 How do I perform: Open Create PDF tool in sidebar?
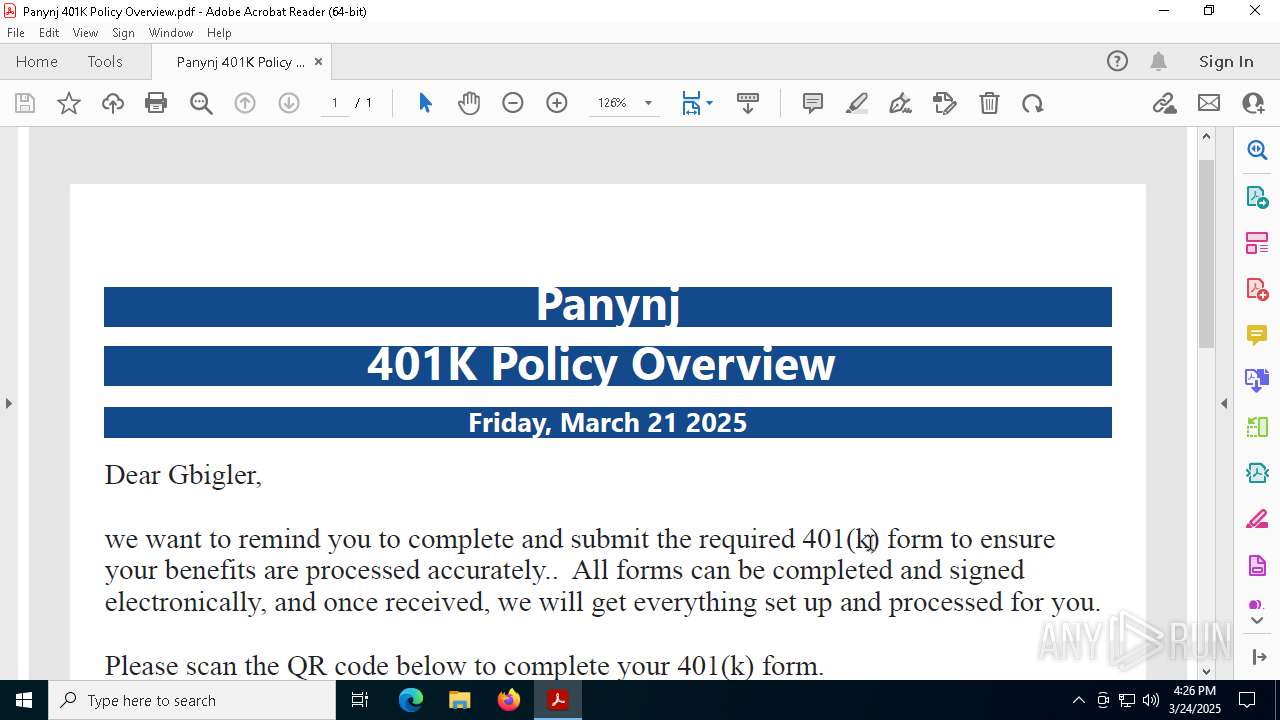pos(1257,289)
